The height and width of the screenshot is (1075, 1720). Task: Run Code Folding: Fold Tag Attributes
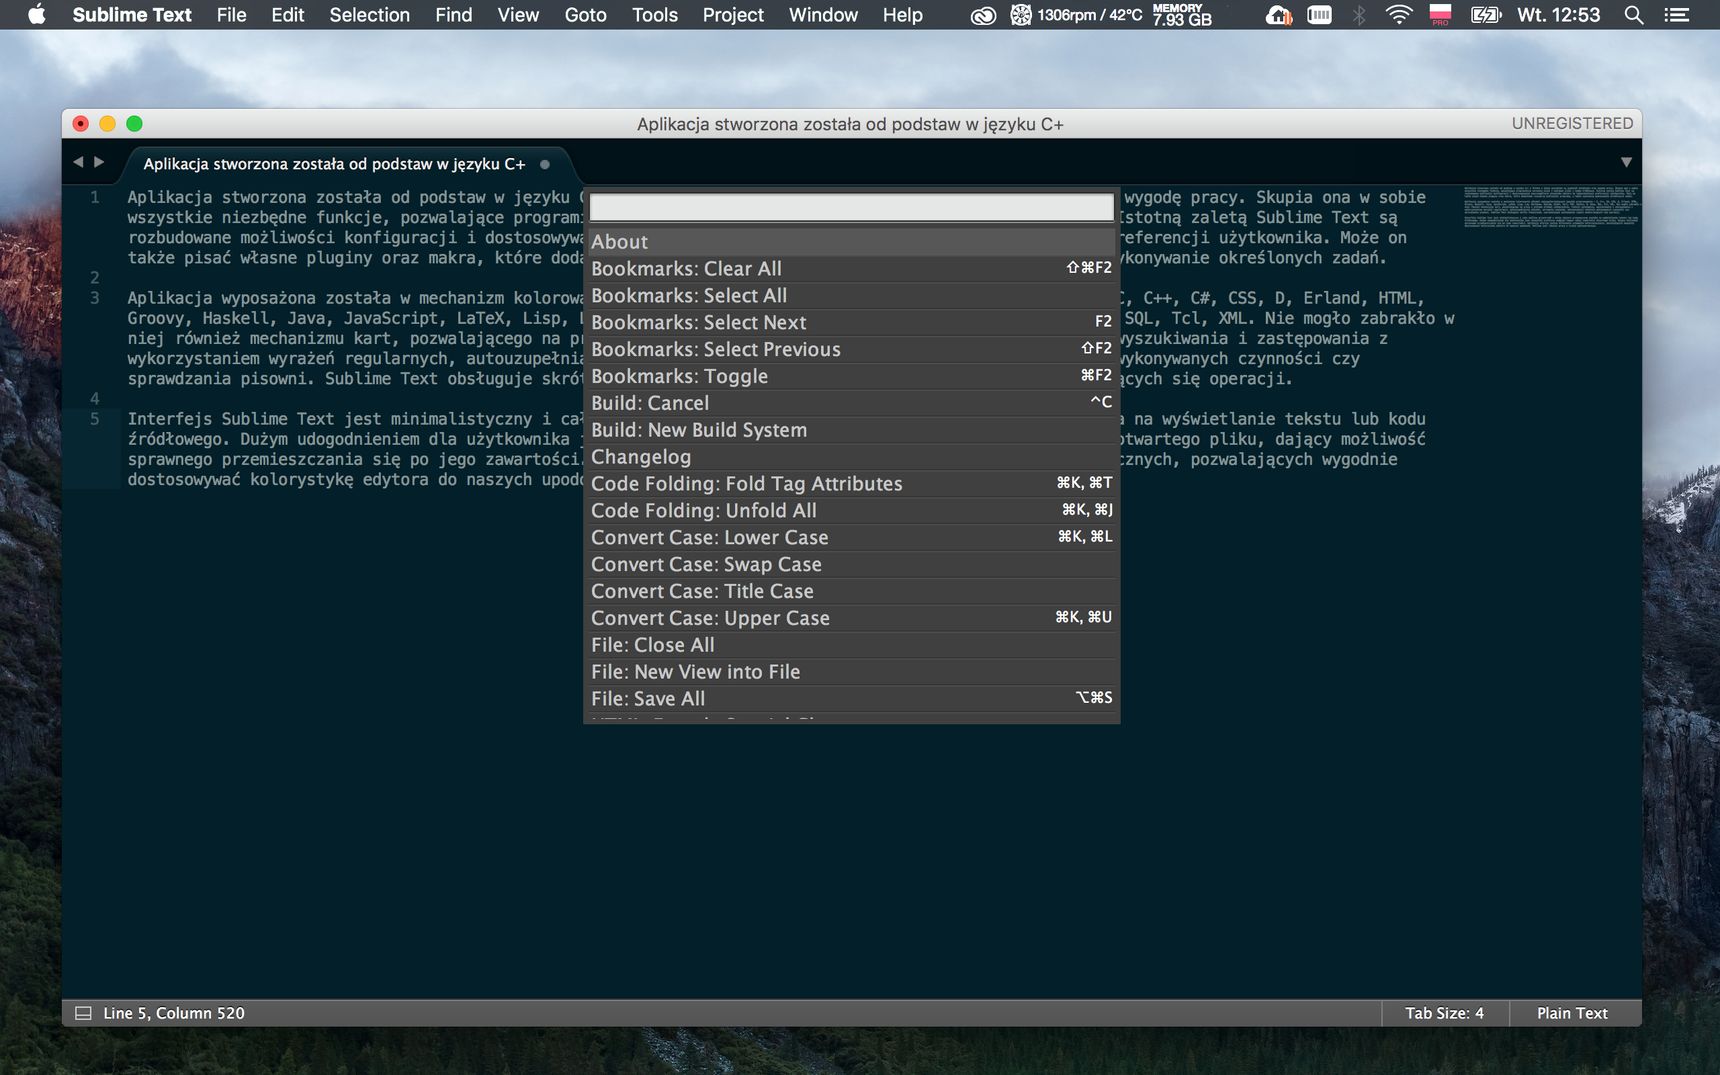point(851,485)
